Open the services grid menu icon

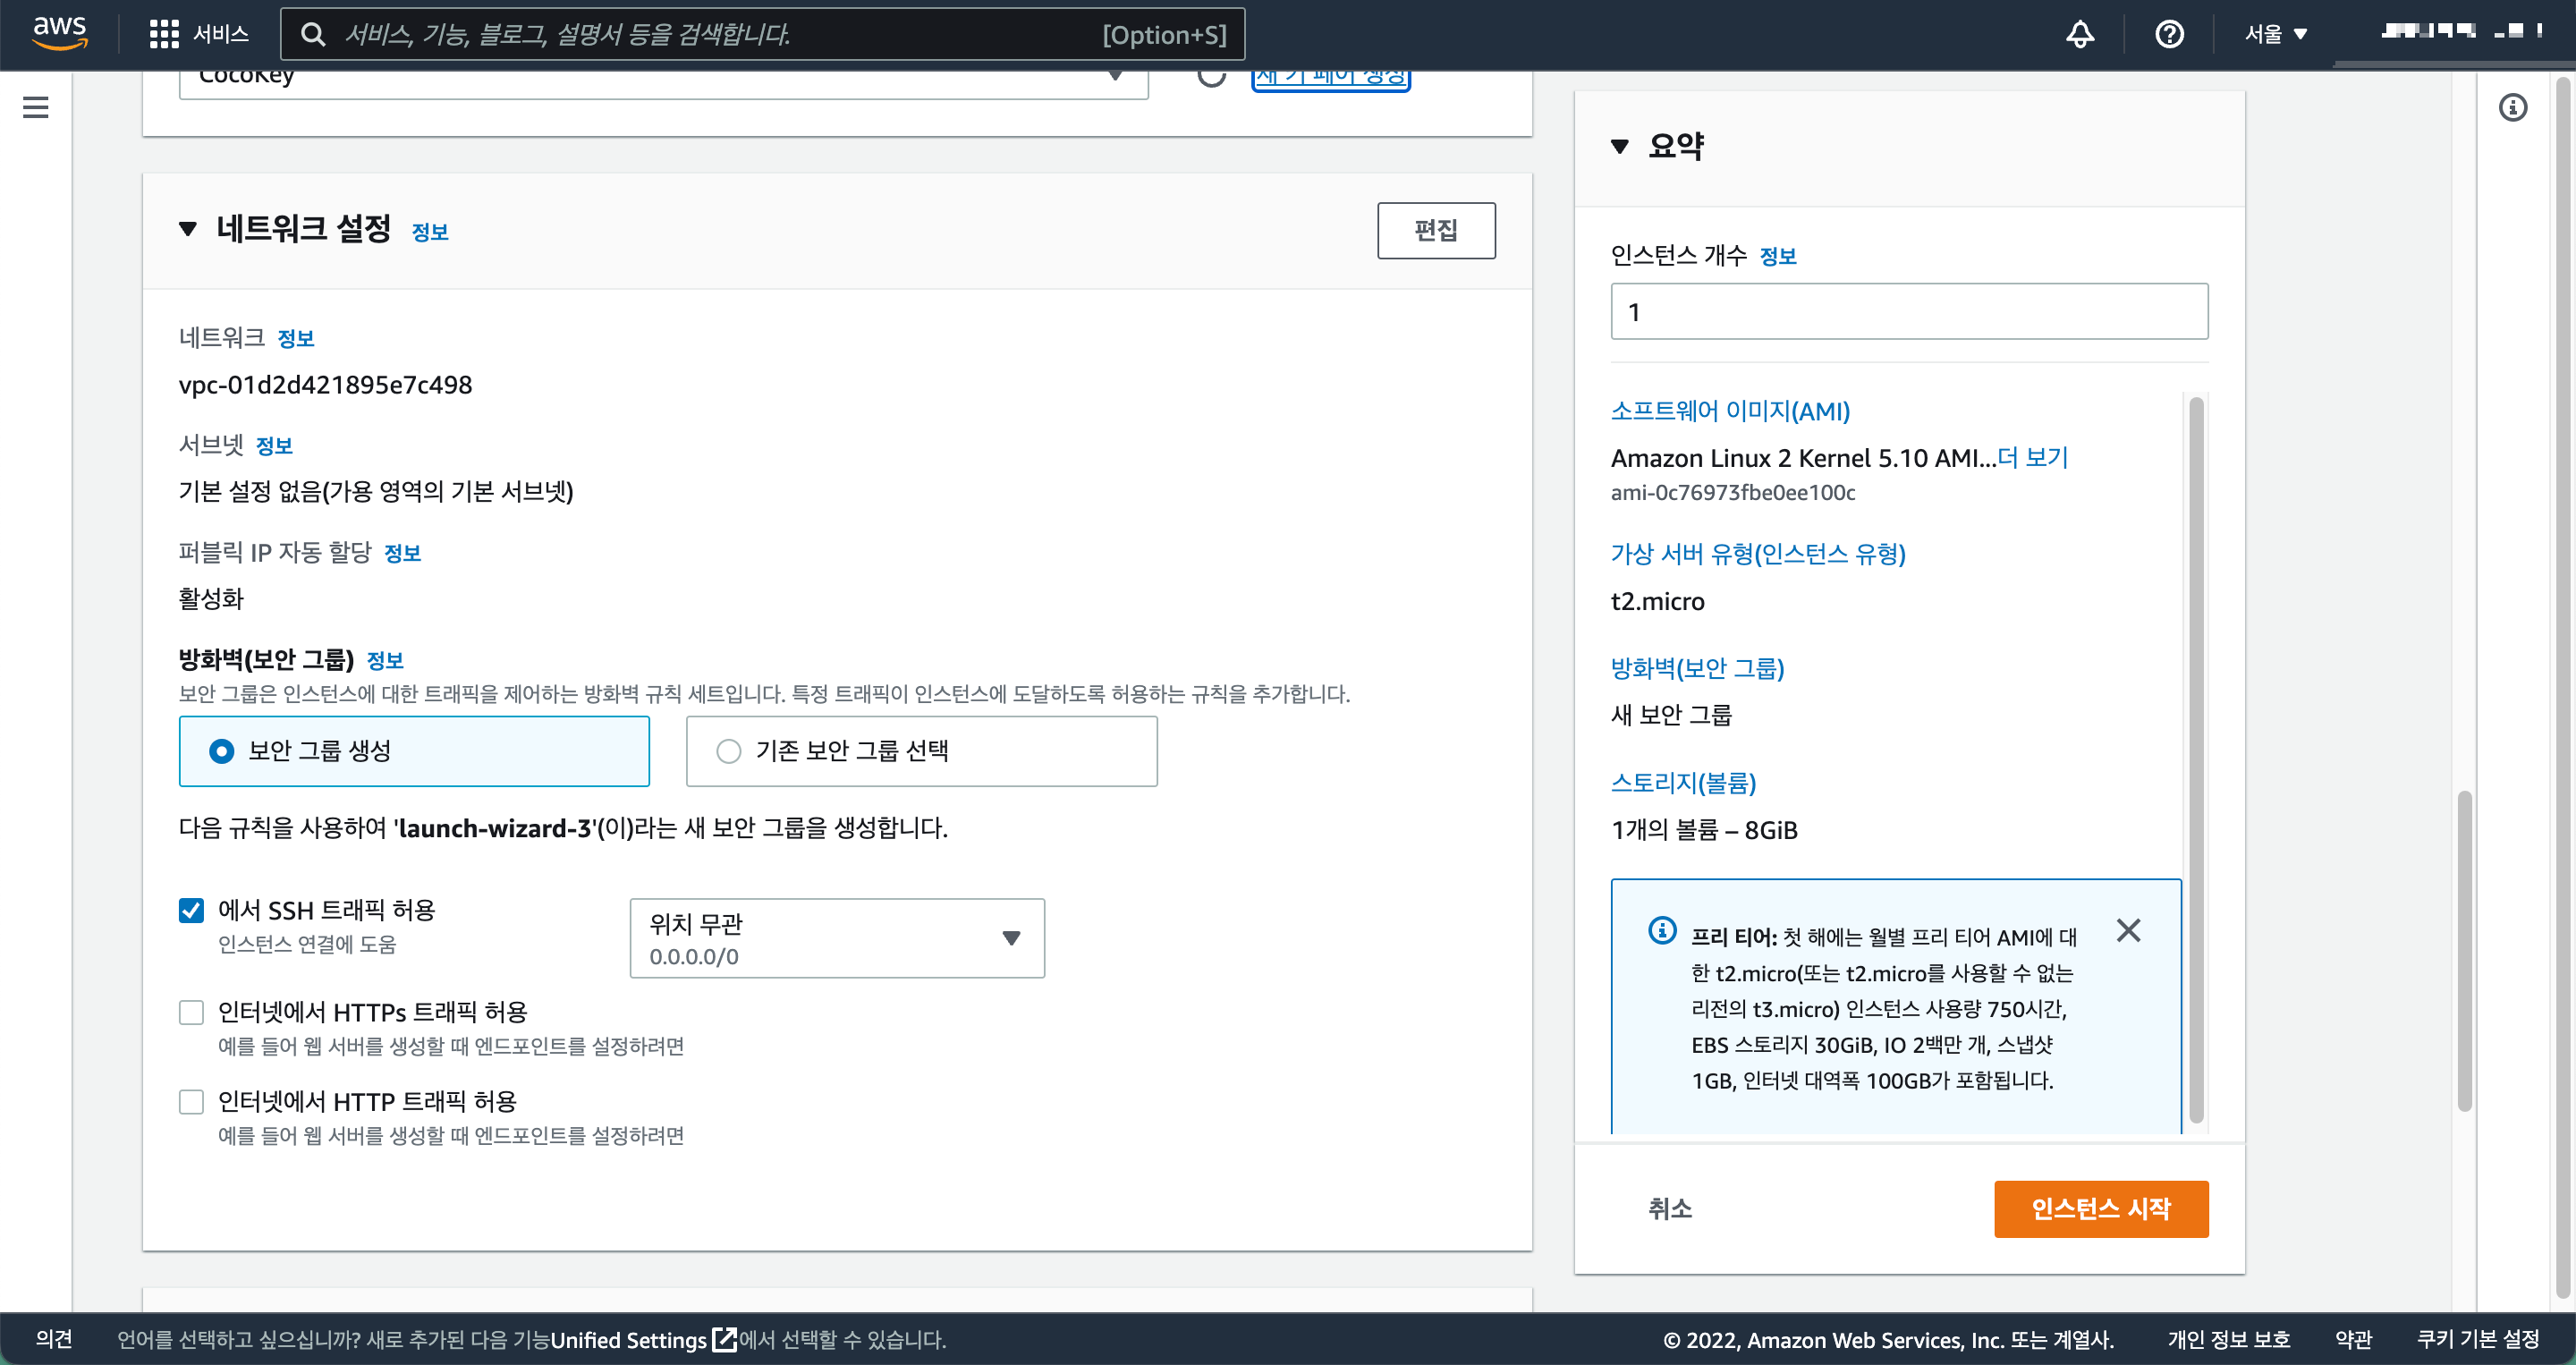[x=163, y=34]
